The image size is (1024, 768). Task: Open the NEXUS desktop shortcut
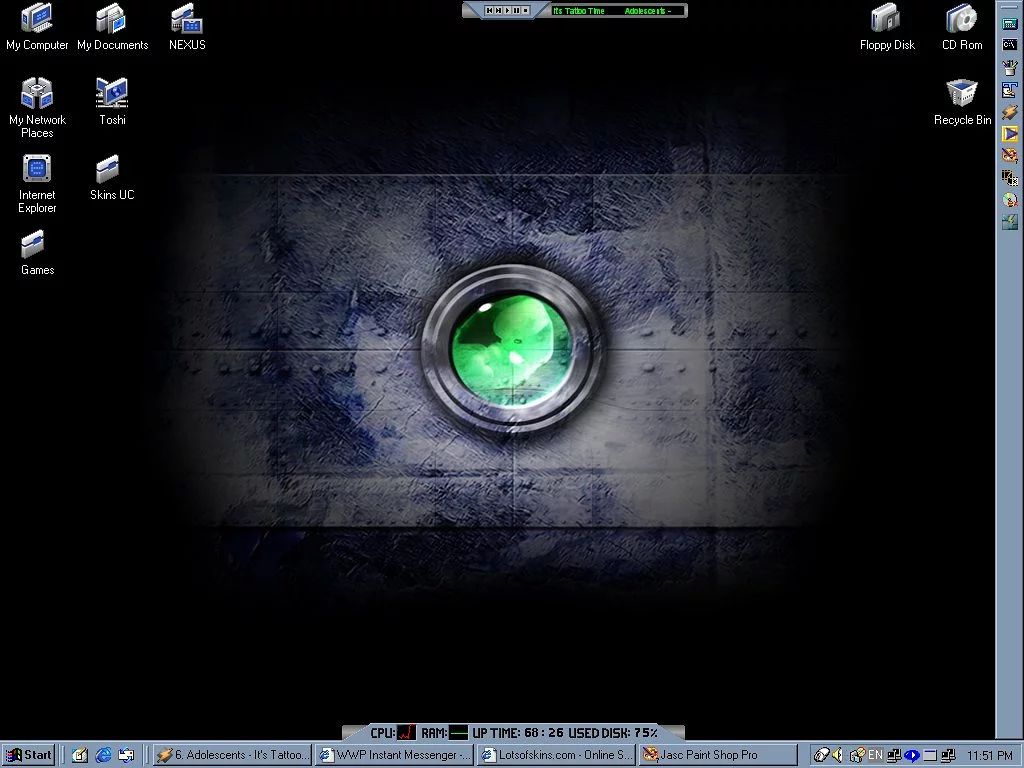click(x=187, y=19)
